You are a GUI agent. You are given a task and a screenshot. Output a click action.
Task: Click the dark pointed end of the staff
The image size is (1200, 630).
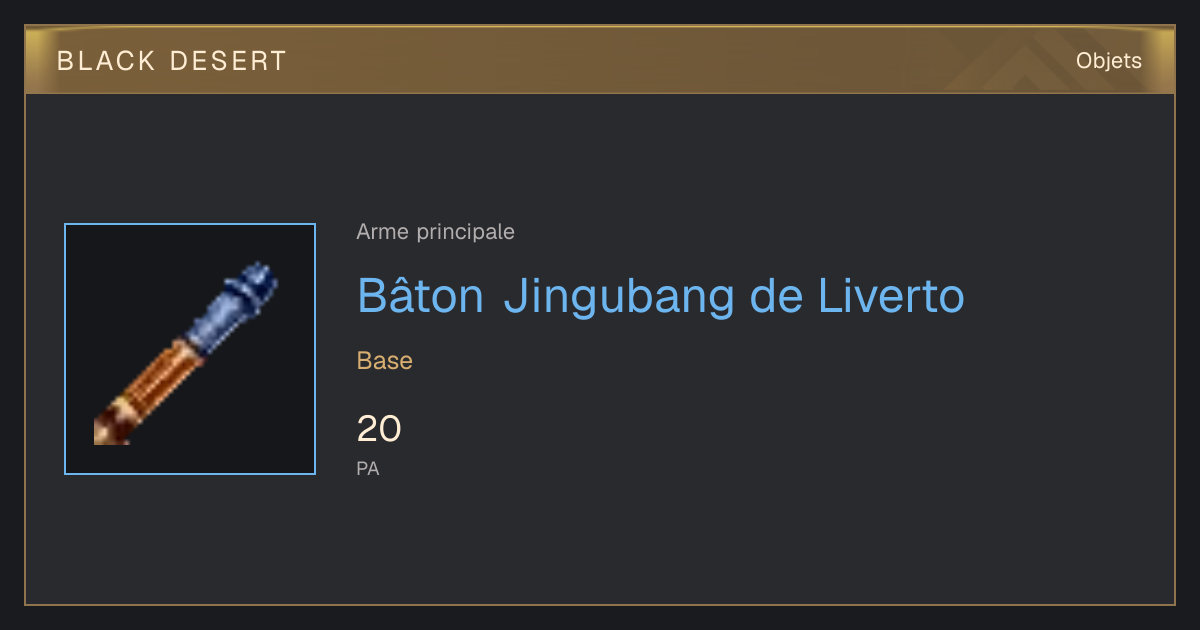tap(109, 430)
